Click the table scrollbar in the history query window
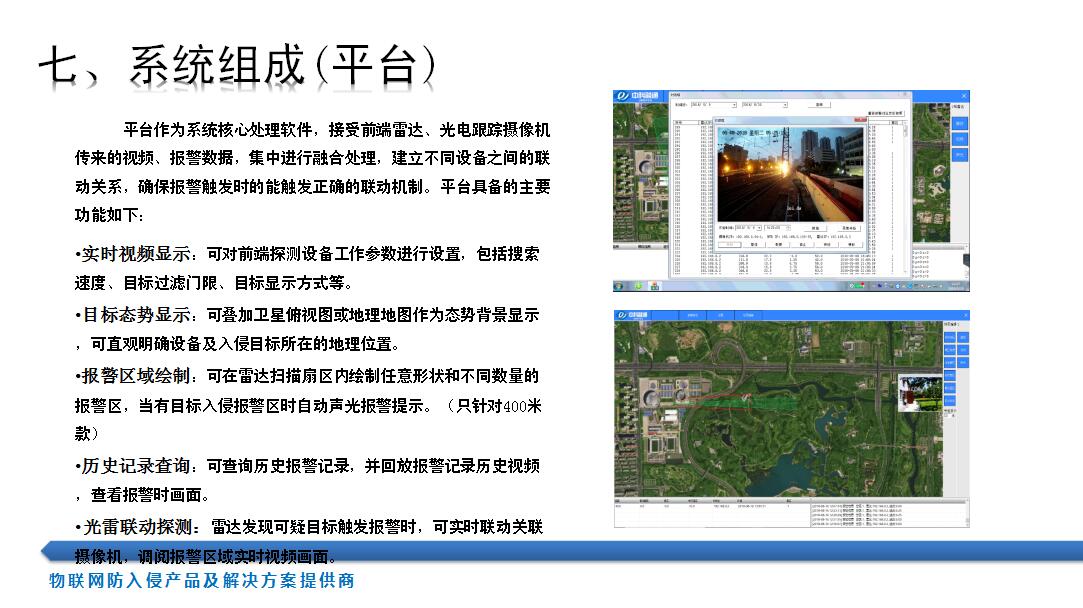 pyautogui.click(x=905, y=198)
